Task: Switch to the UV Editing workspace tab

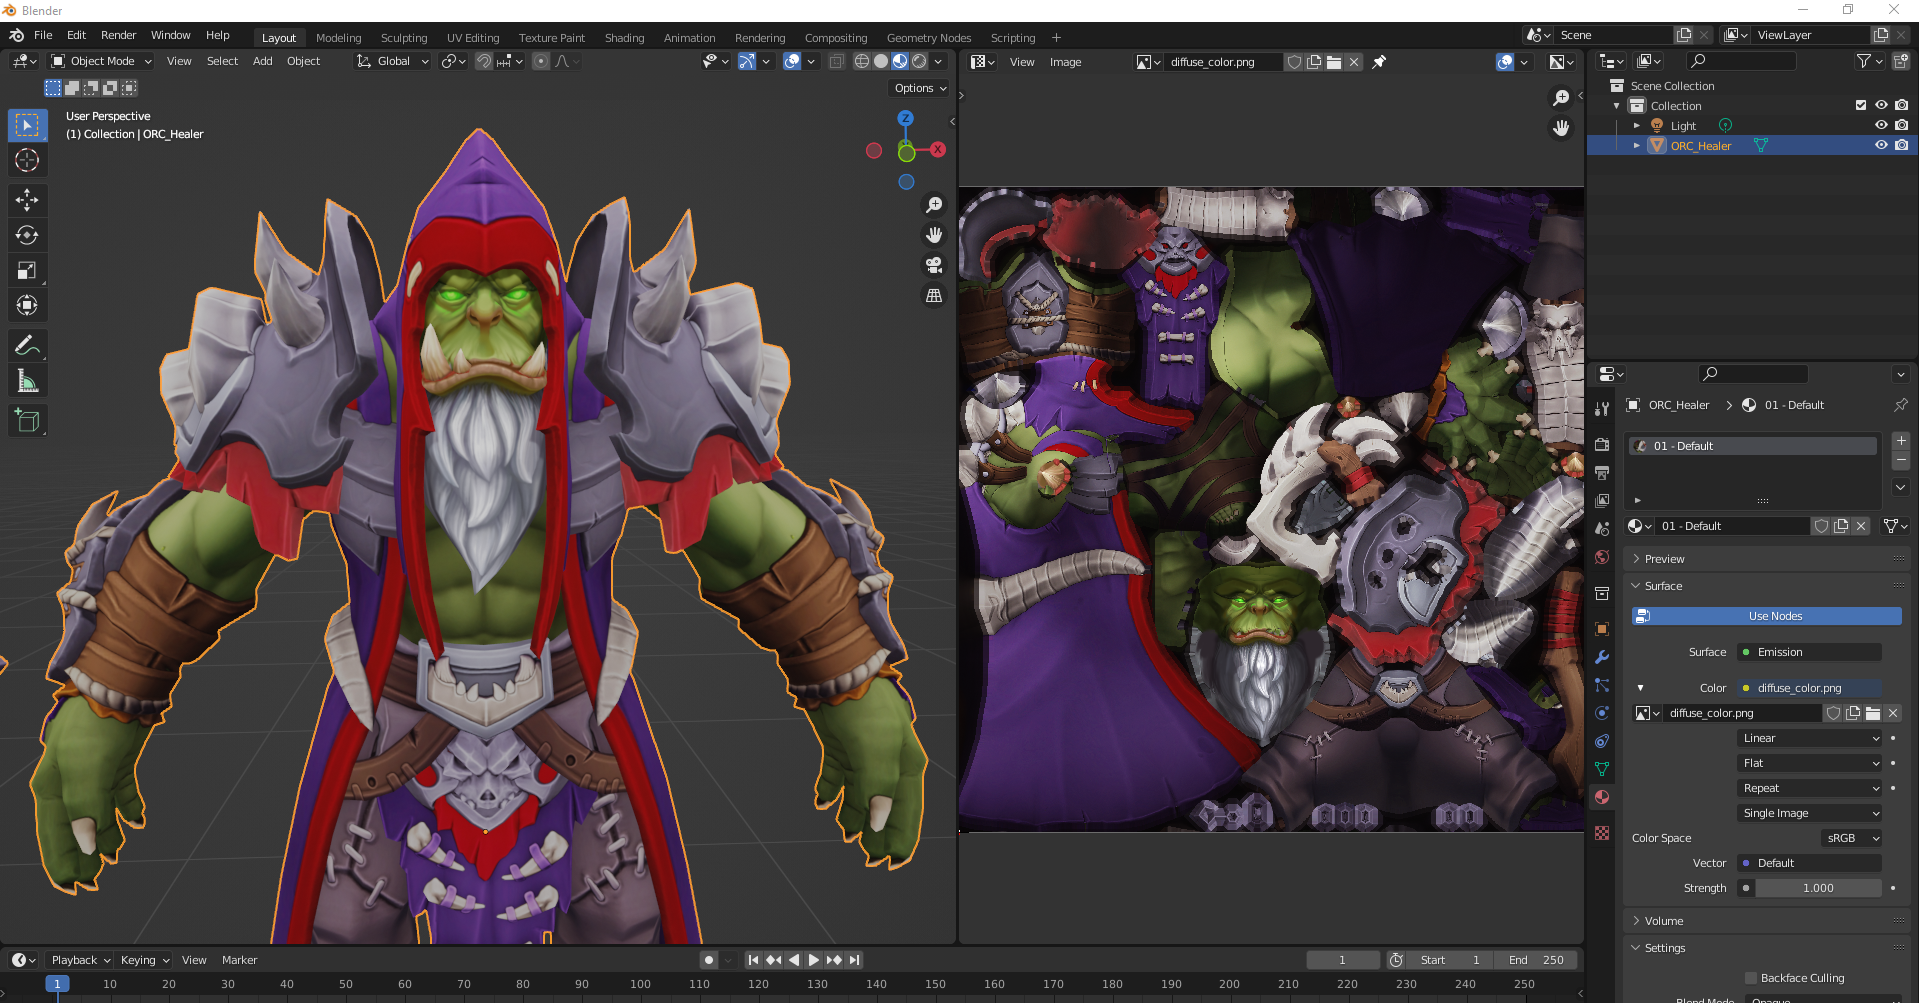Action: tap(473, 38)
